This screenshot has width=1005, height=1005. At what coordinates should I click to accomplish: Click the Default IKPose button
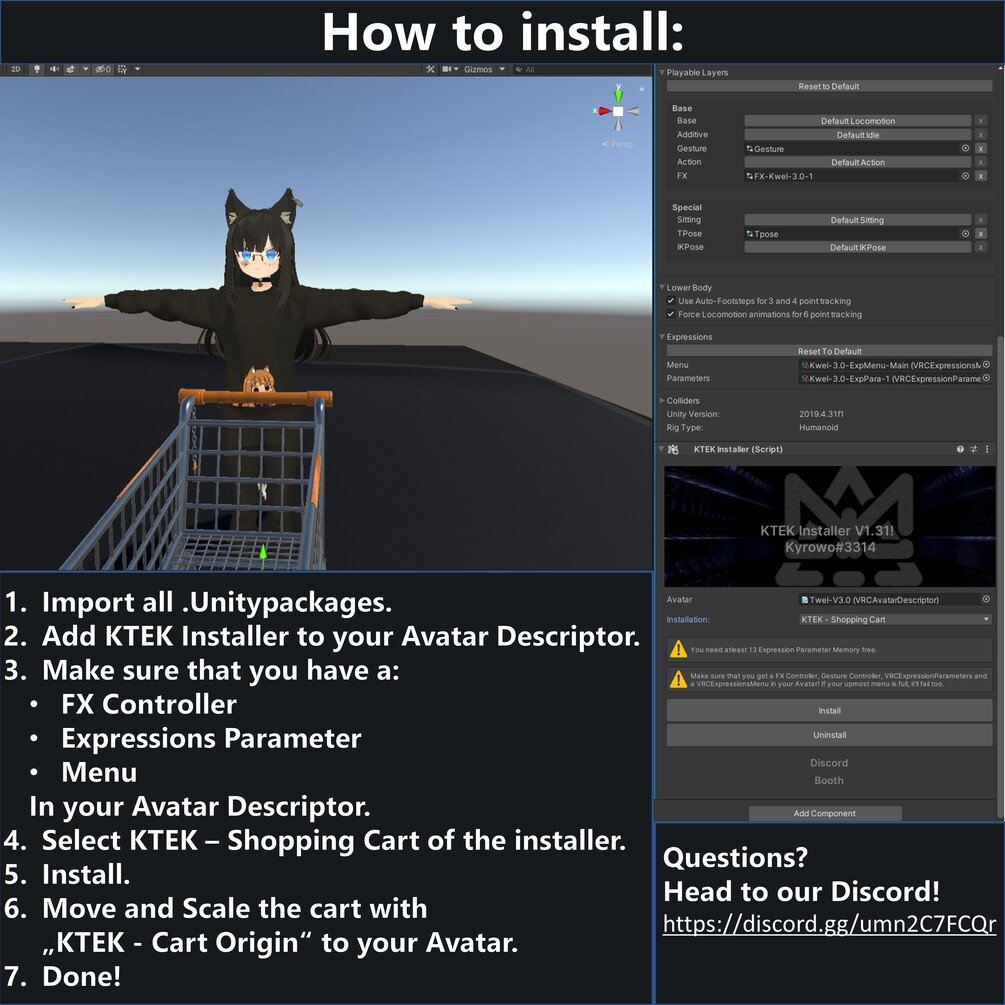pyautogui.click(x=858, y=247)
